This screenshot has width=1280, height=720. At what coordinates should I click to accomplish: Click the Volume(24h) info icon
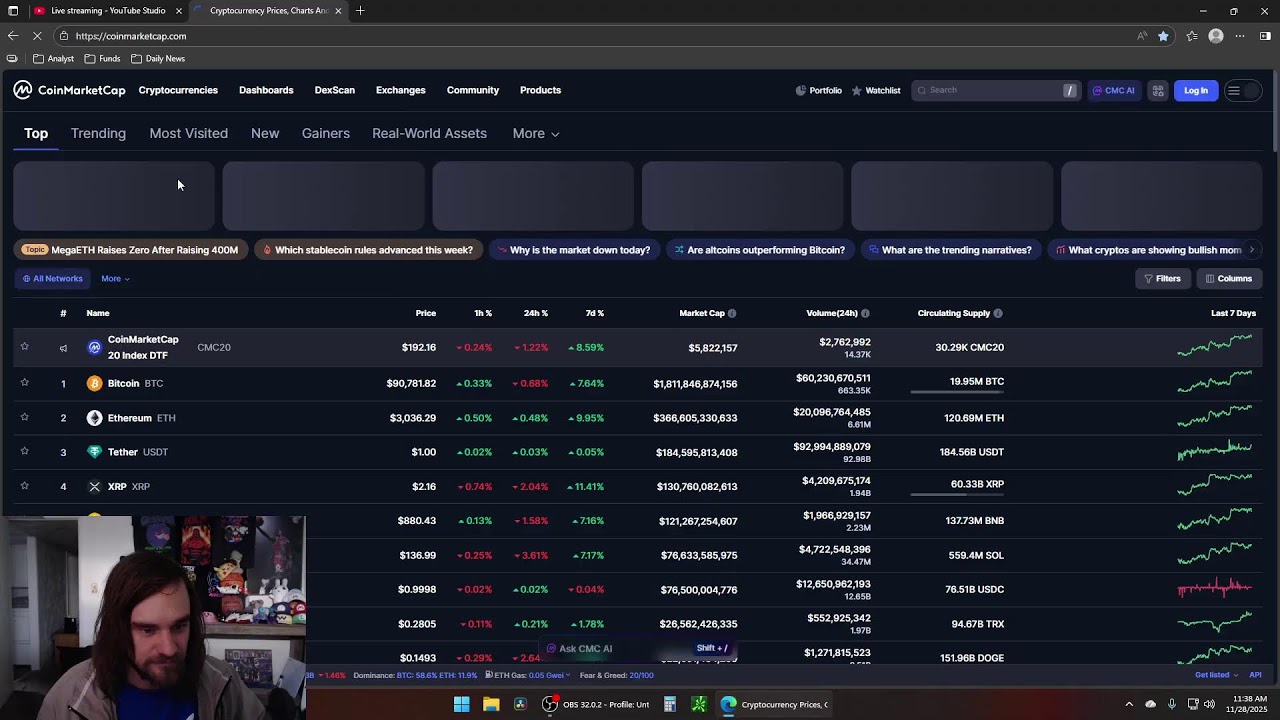tap(865, 313)
